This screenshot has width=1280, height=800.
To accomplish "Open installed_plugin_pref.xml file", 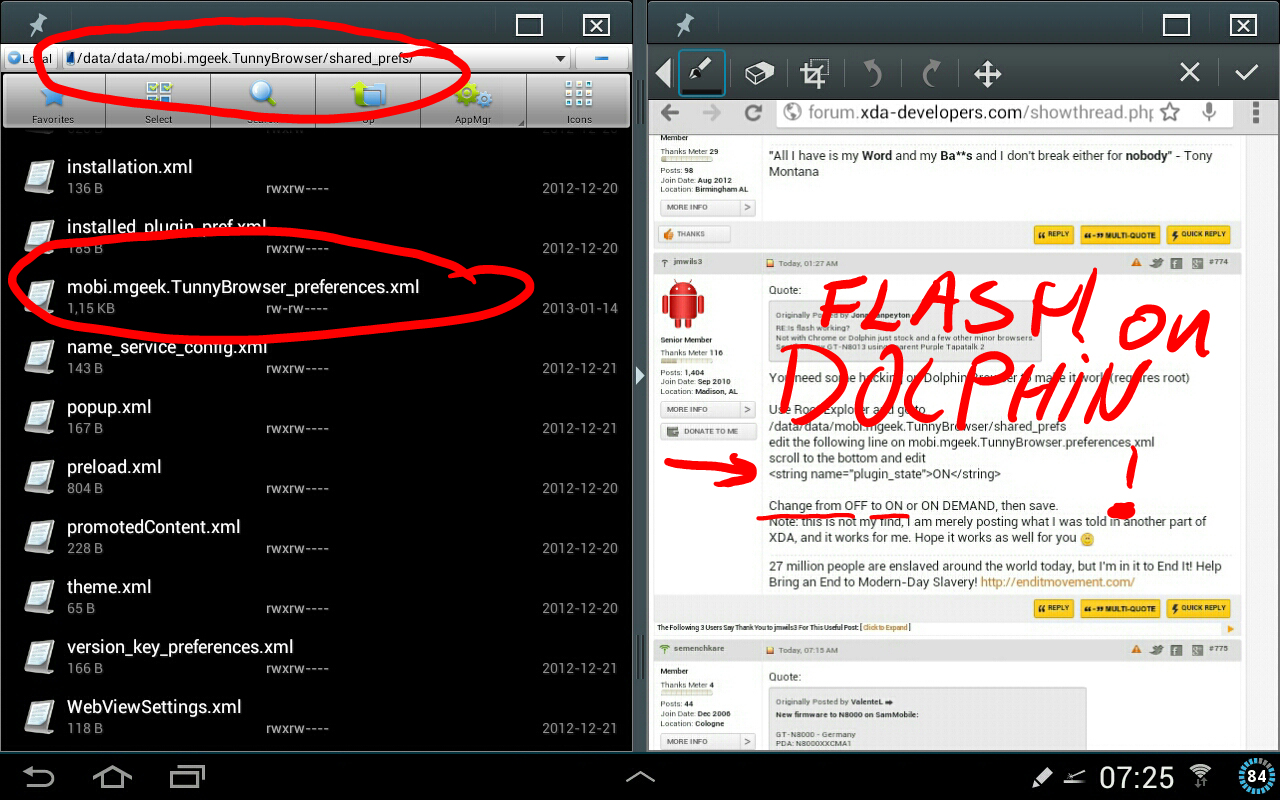I will (x=316, y=237).
